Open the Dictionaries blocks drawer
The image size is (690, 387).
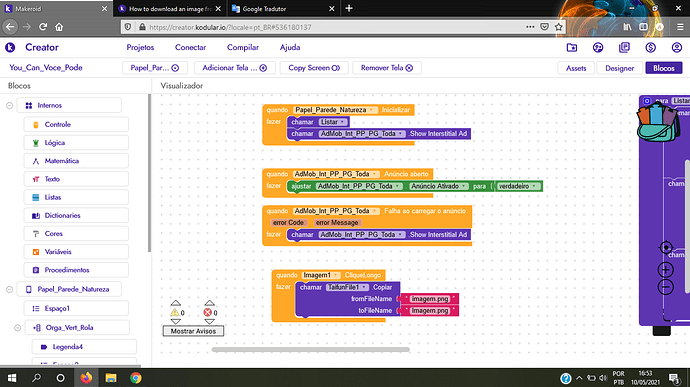tap(76, 216)
